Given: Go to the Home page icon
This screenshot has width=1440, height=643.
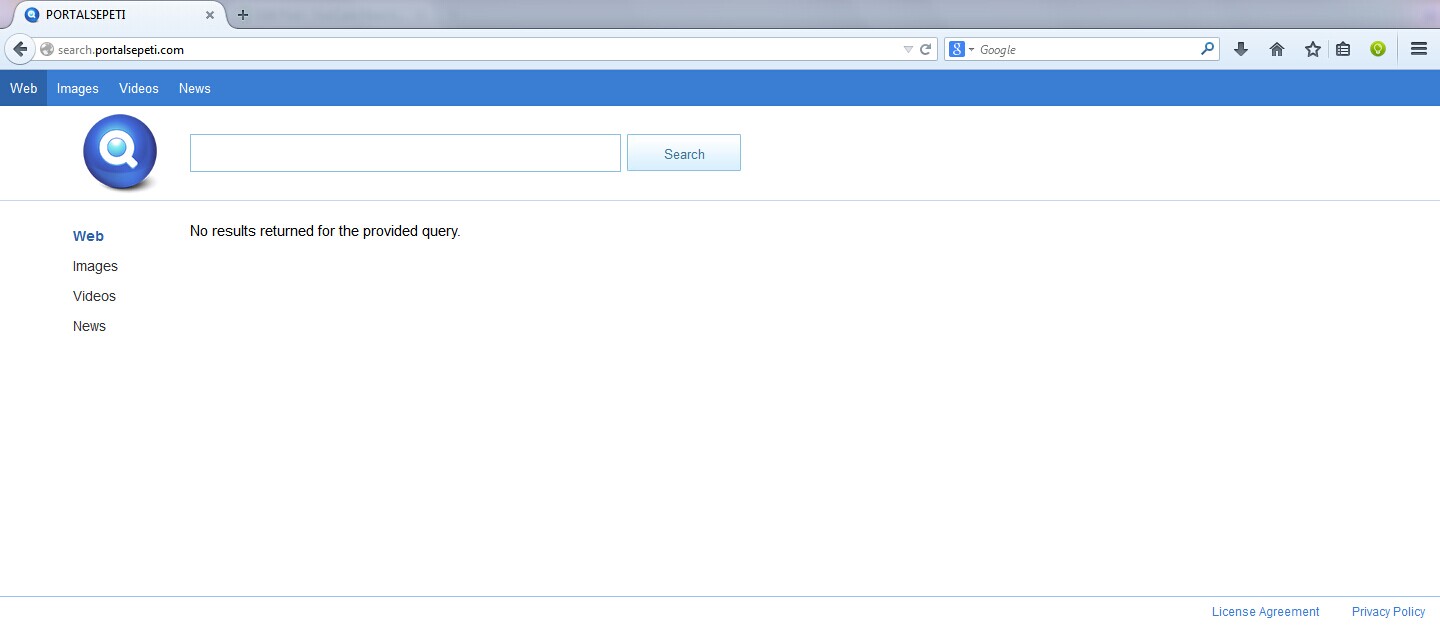Looking at the screenshot, I should click(x=1277, y=49).
